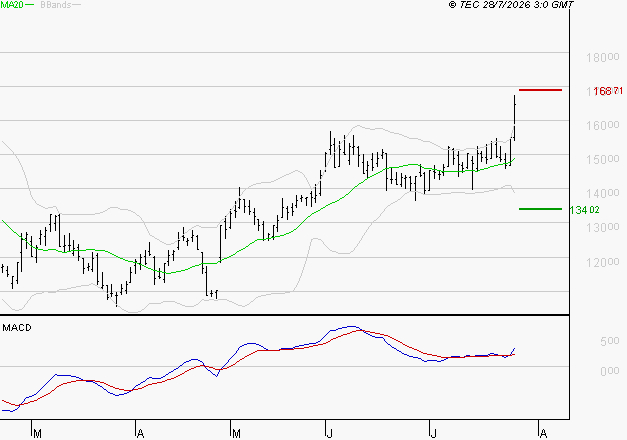The height and width of the screenshot is (440, 627).
Task: Click the MACD 500 axis label
Action: pos(610,341)
